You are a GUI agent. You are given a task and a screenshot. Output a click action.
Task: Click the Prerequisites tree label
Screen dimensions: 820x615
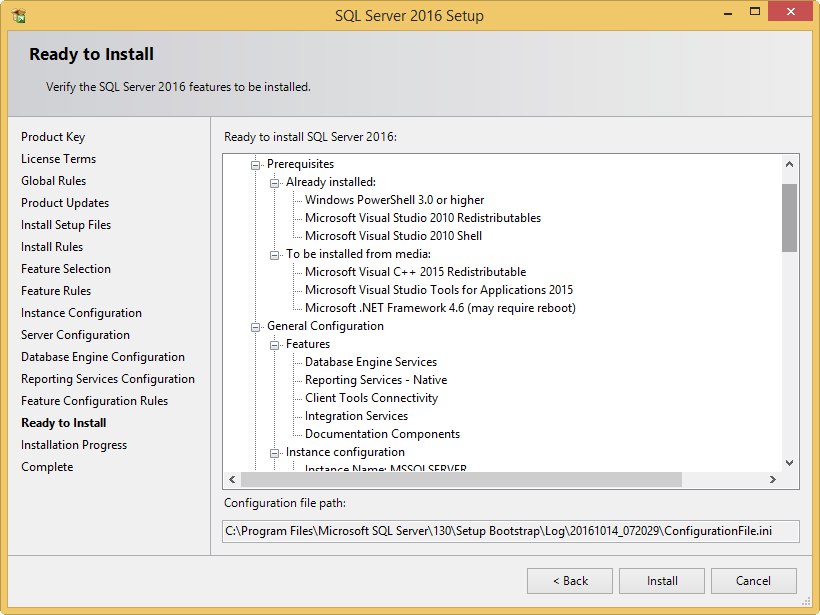point(300,164)
